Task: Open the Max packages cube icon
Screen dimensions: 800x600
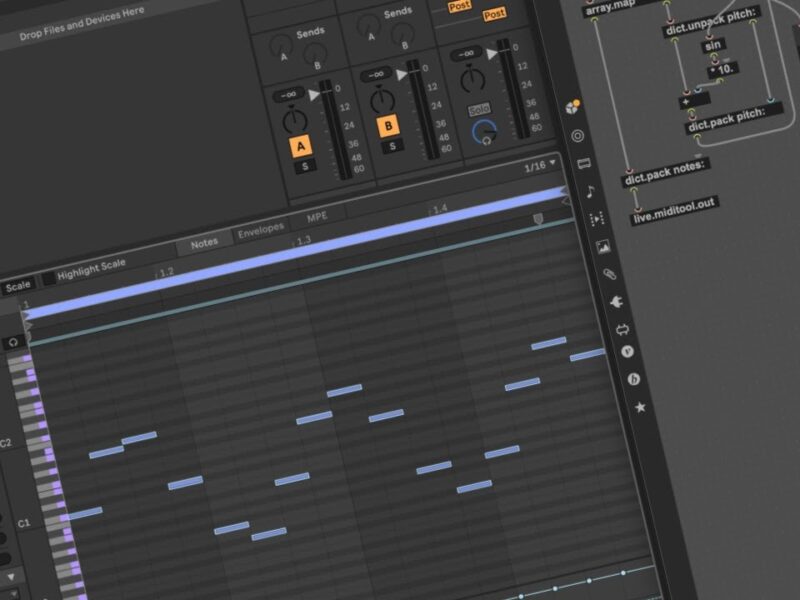Action: tap(573, 108)
